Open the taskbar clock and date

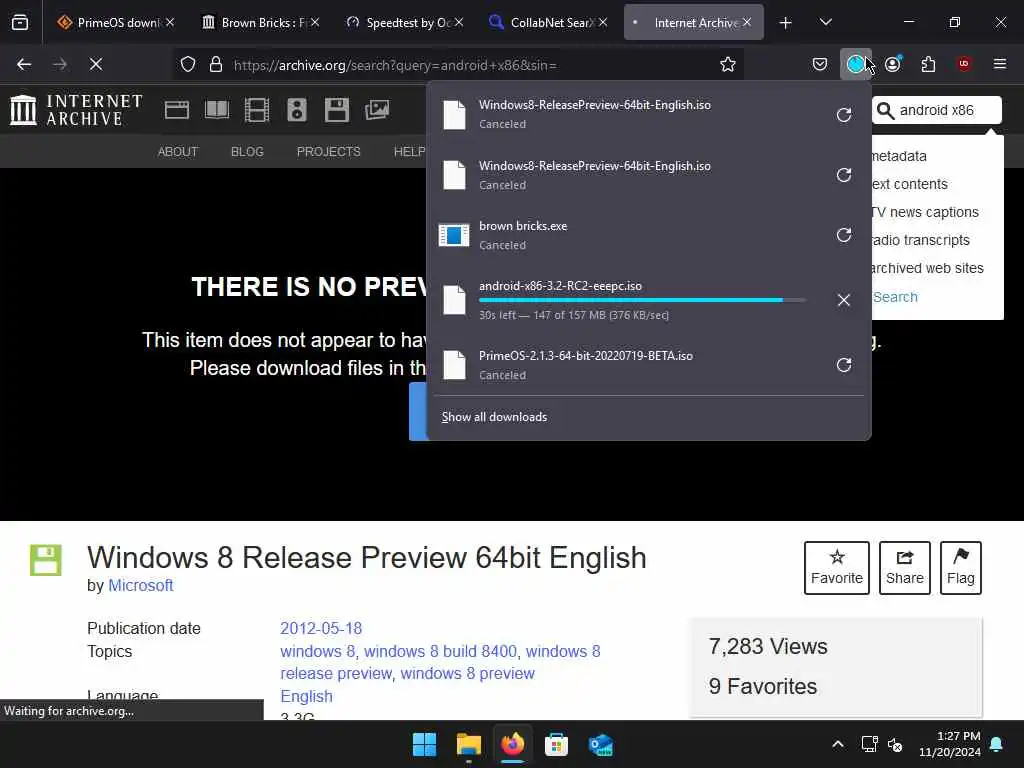click(950, 744)
